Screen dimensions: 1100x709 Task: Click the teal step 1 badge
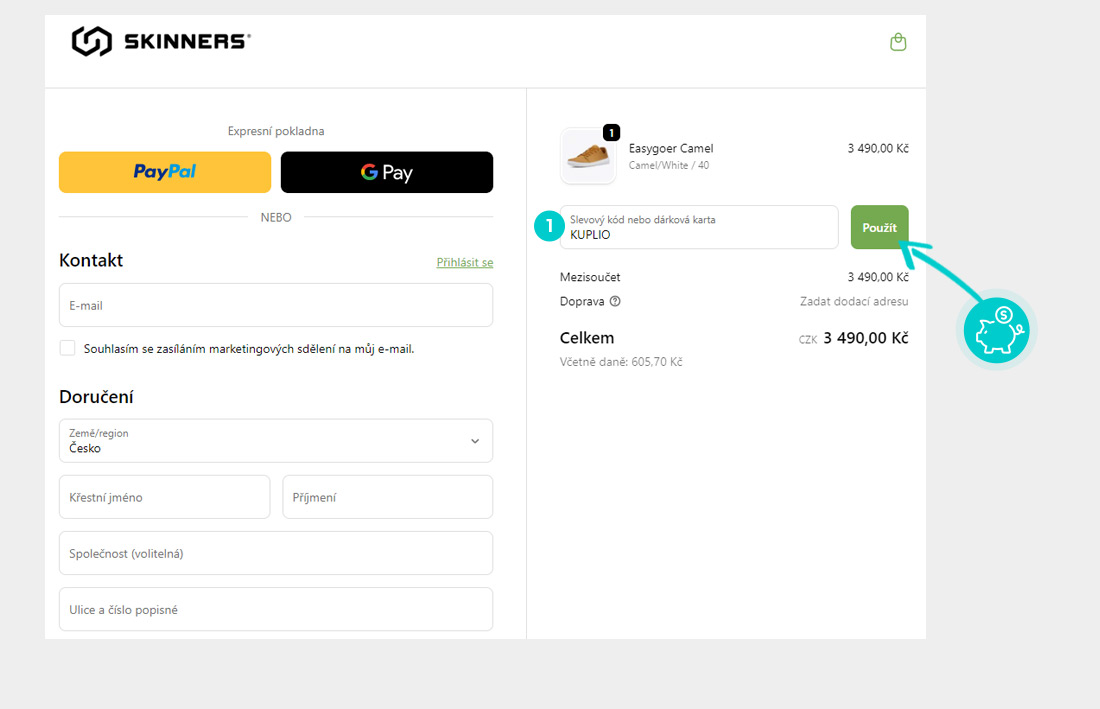tap(549, 227)
